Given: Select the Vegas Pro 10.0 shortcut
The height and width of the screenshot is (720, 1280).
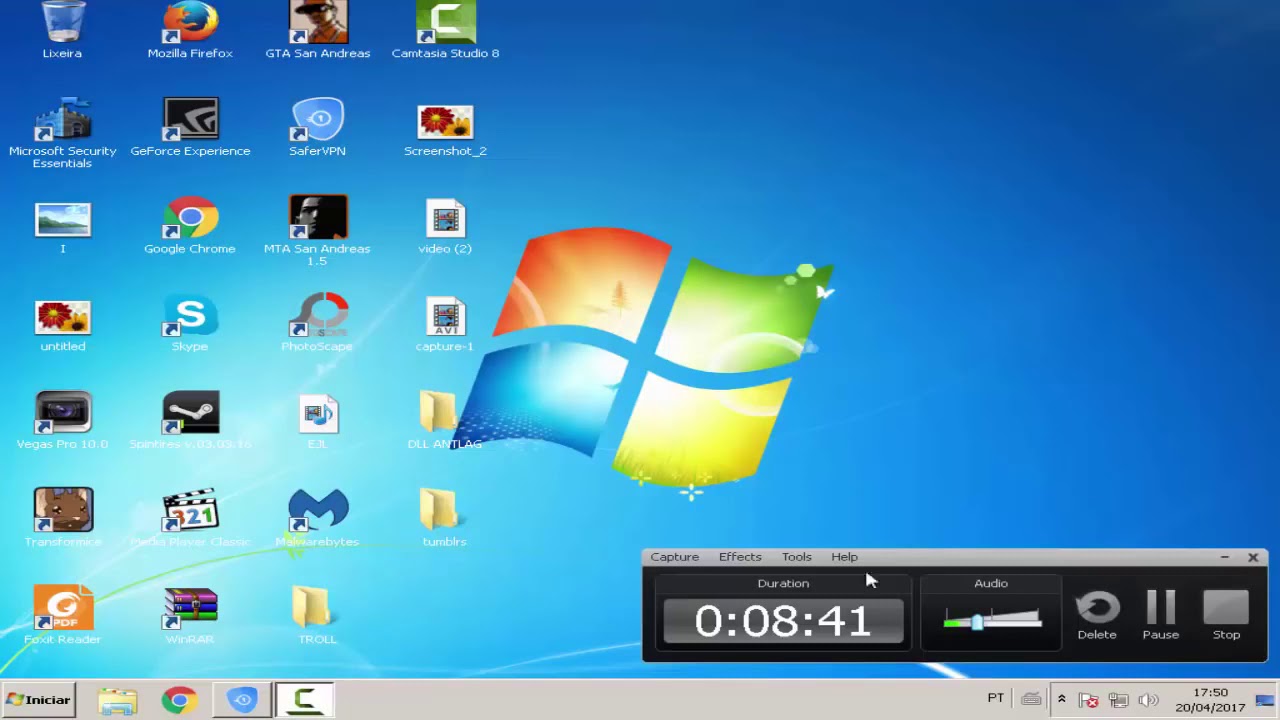Looking at the screenshot, I should point(62,420).
